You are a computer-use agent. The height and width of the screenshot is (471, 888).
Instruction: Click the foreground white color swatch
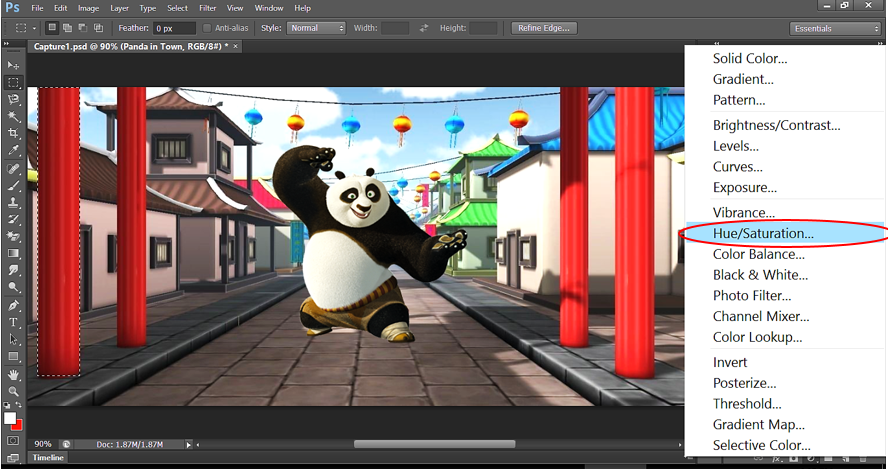(10, 419)
